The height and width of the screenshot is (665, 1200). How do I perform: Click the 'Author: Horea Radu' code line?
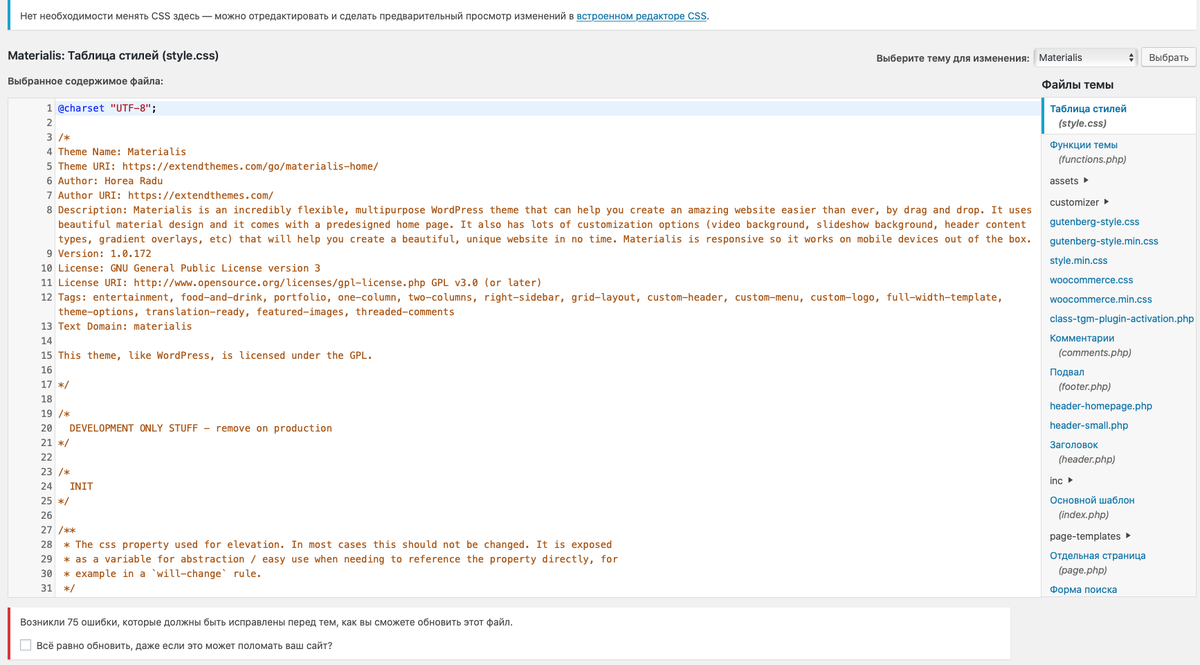coord(110,181)
